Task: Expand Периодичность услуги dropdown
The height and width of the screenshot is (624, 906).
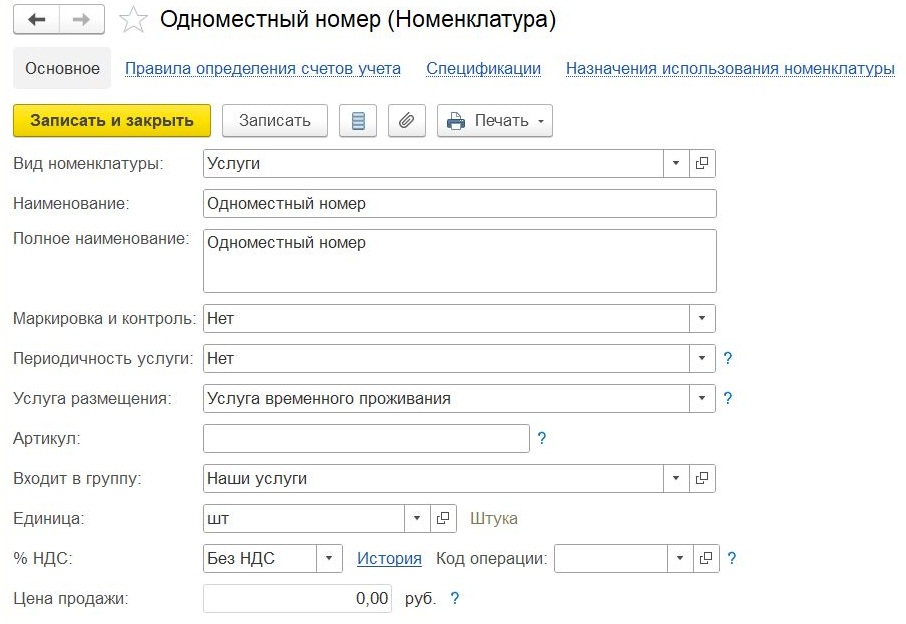Action: (x=702, y=358)
